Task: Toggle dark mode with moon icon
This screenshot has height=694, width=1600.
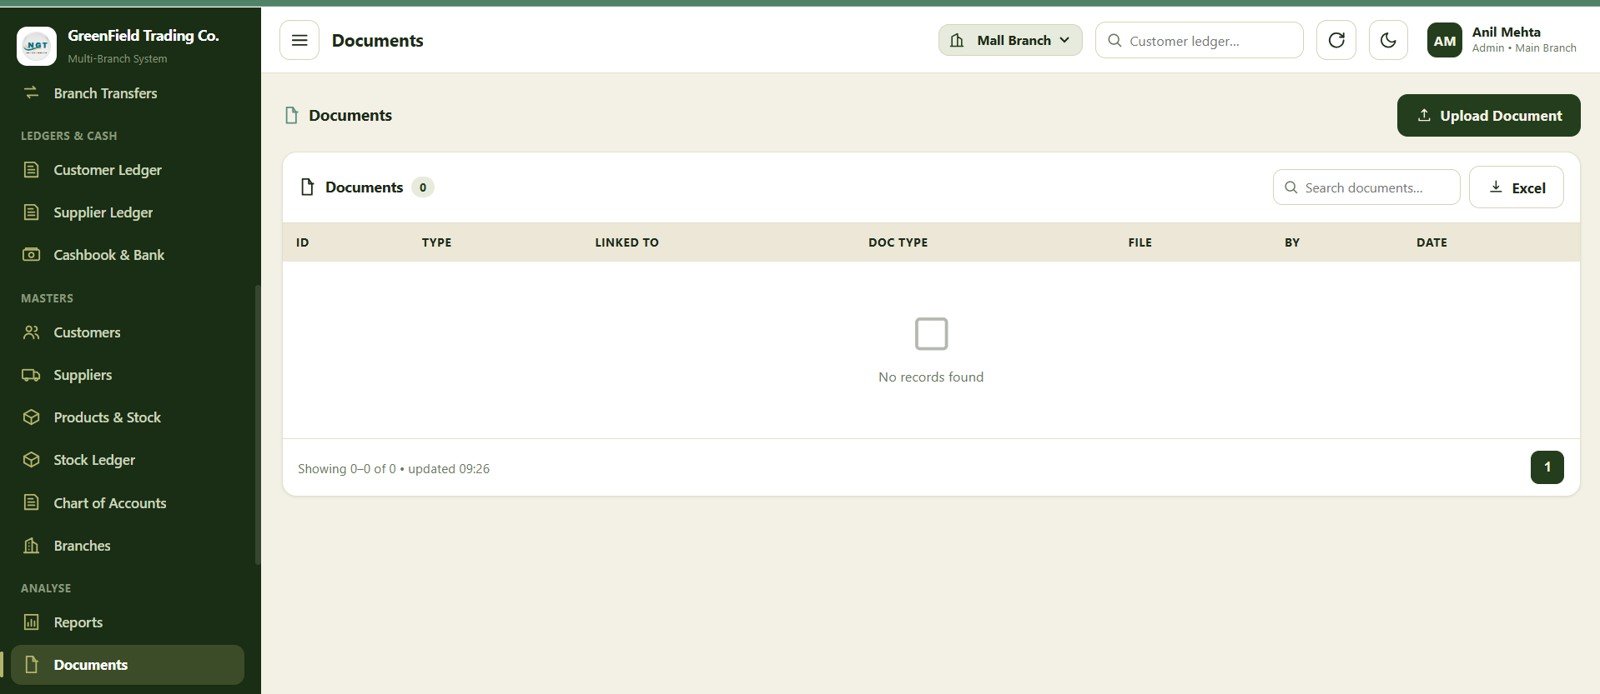Action: pyautogui.click(x=1388, y=40)
